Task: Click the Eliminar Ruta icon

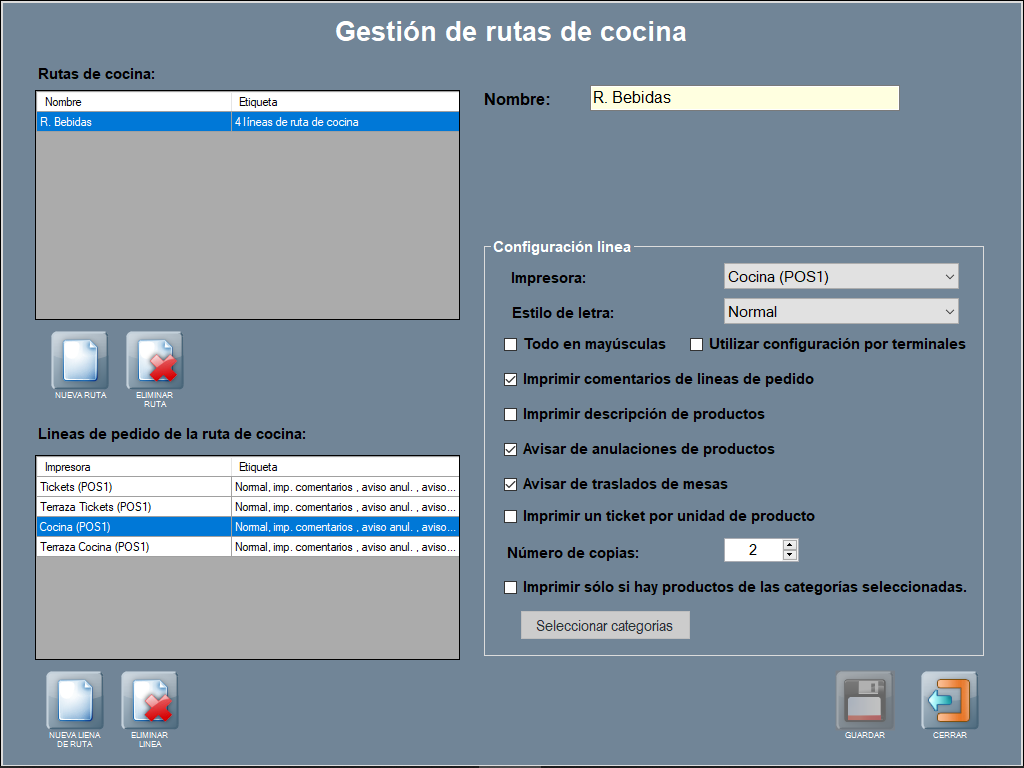Action: [x=154, y=360]
